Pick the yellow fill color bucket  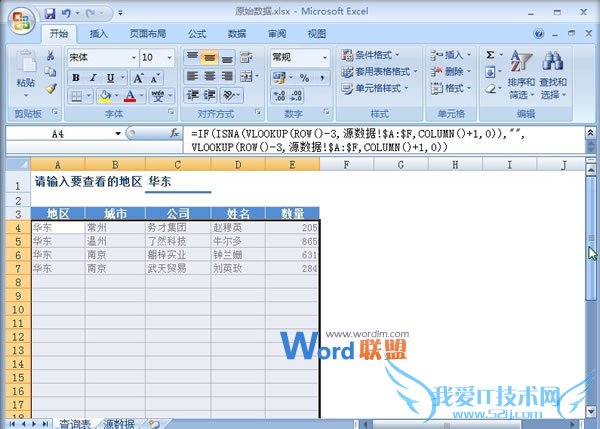104,96
